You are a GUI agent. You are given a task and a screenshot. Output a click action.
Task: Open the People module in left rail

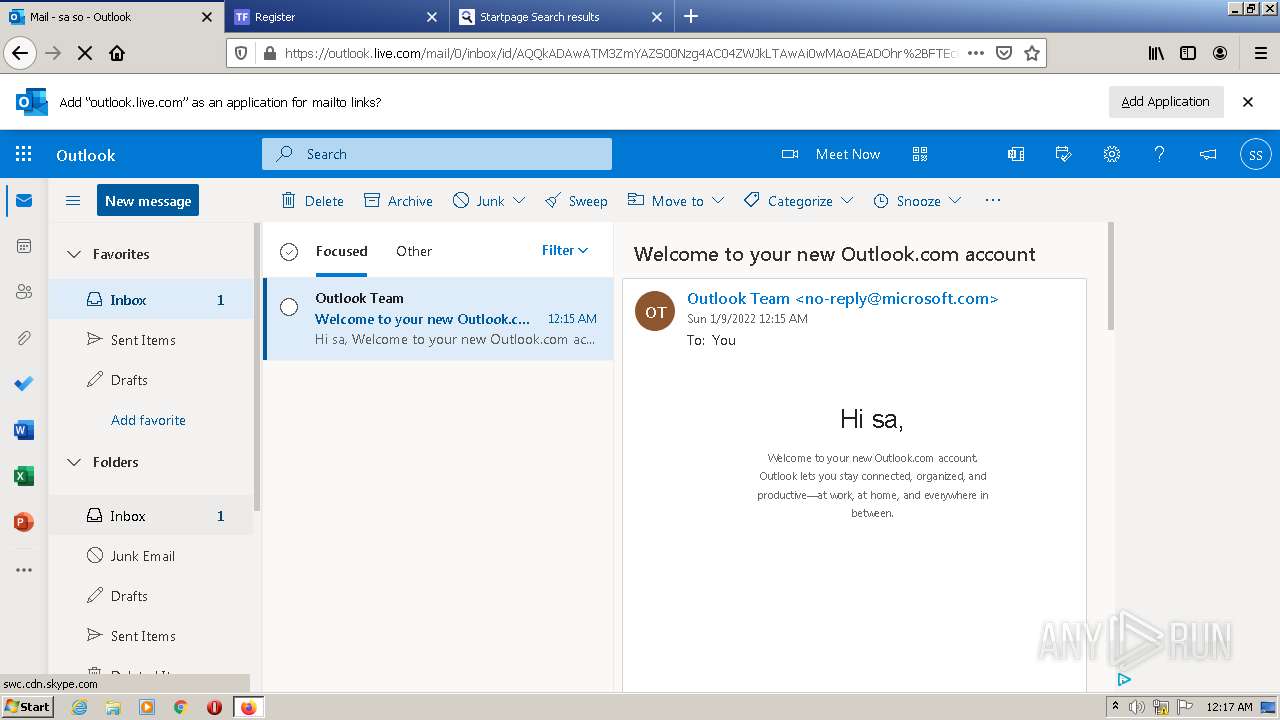click(24, 292)
